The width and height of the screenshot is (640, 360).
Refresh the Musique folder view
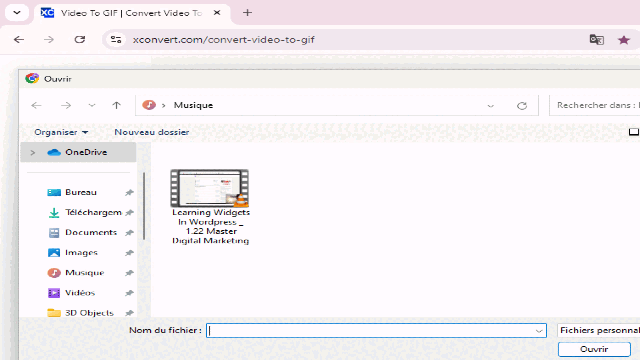point(522,106)
